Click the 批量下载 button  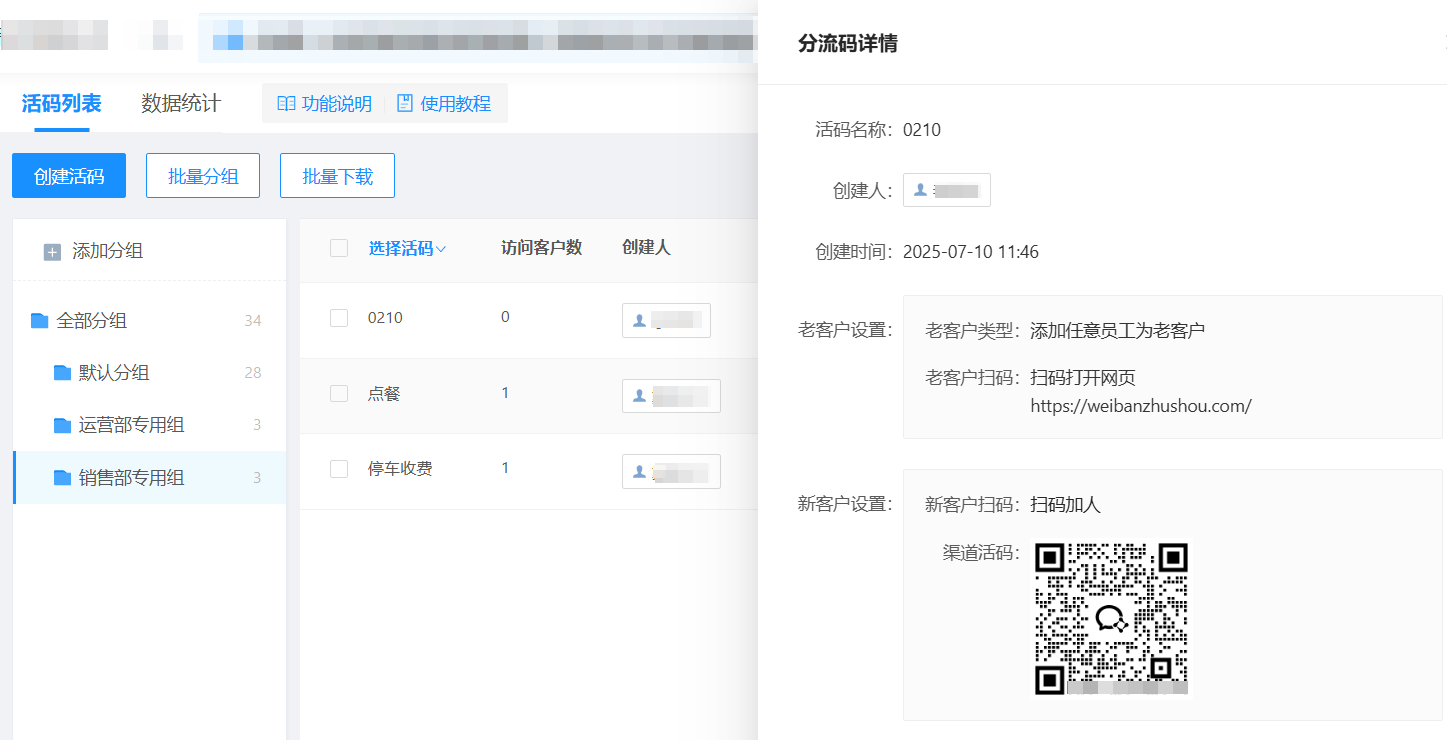tap(338, 176)
